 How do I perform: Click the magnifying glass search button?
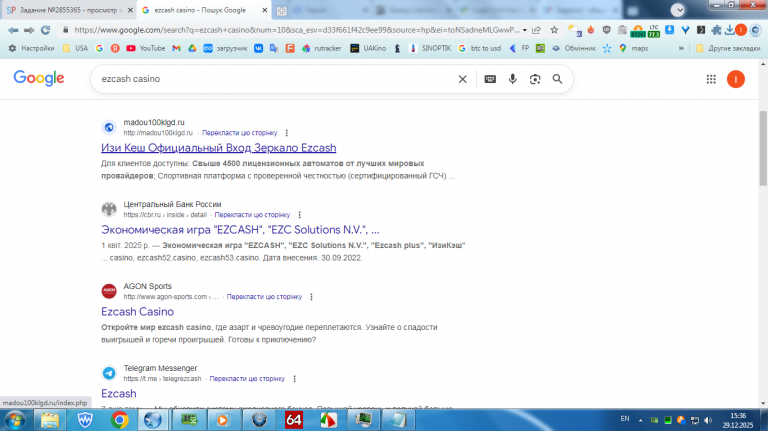[x=557, y=79]
